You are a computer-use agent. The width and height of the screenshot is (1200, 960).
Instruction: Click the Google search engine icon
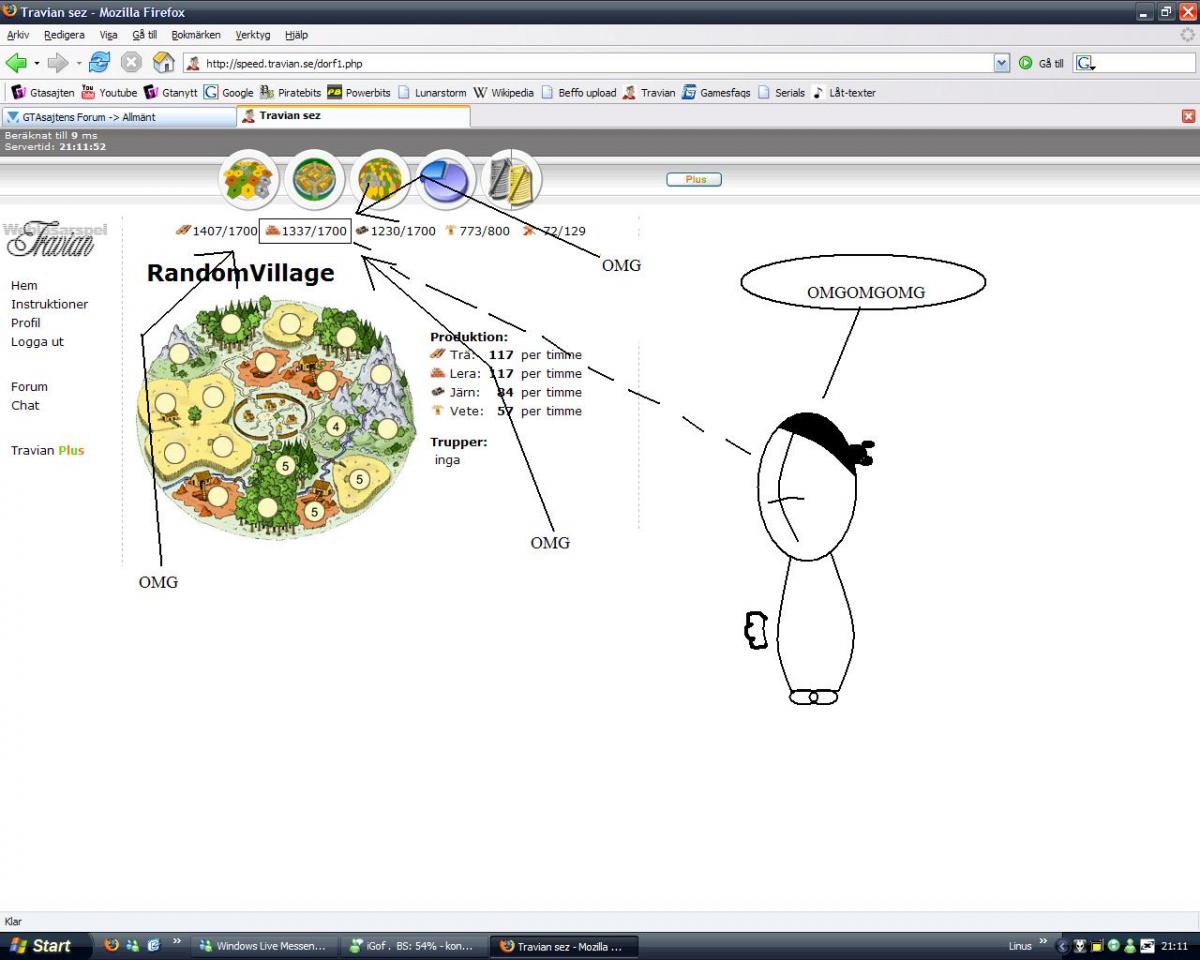(1086, 63)
